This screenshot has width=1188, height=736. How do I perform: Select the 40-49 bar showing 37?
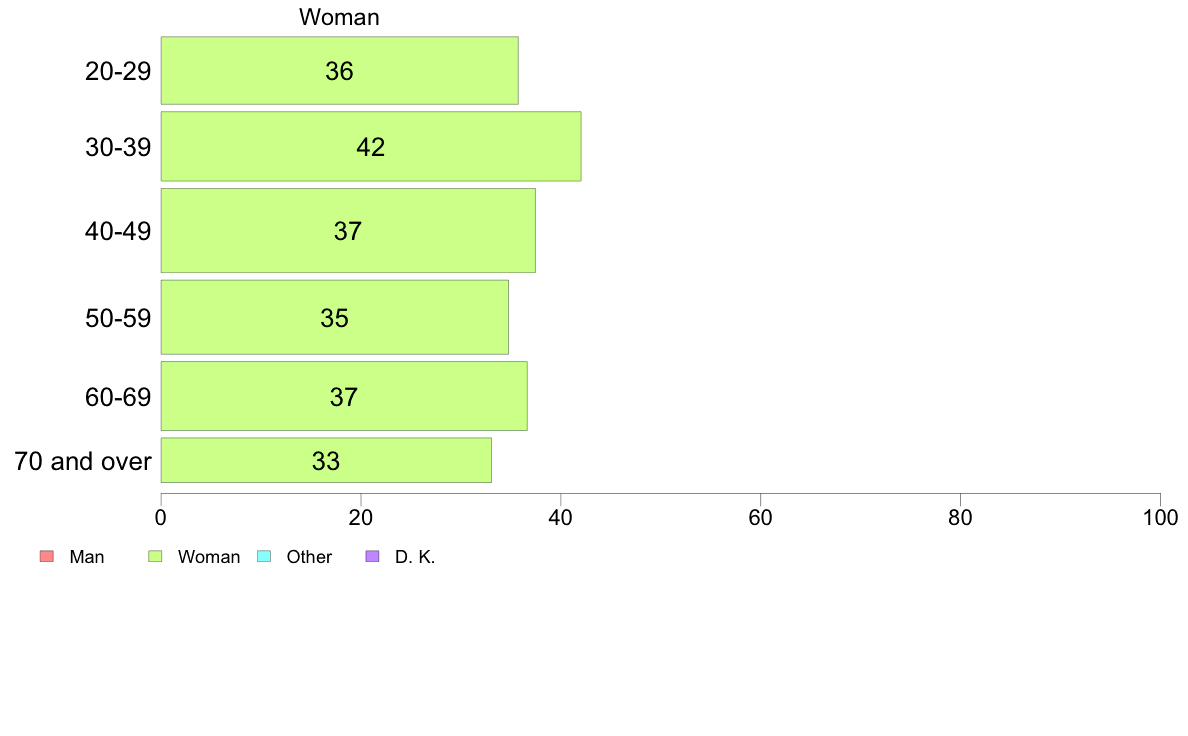pyautogui.click(x=348, y=230)
